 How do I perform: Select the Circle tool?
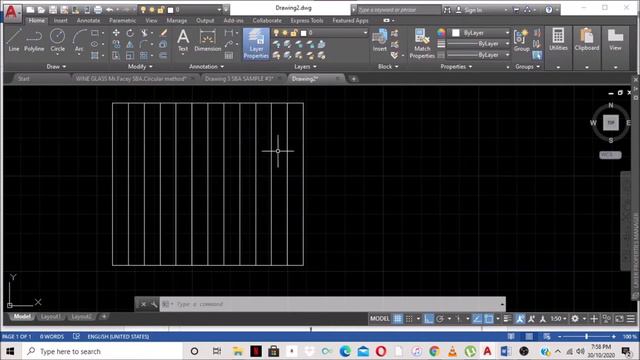[x=58, y=40]
